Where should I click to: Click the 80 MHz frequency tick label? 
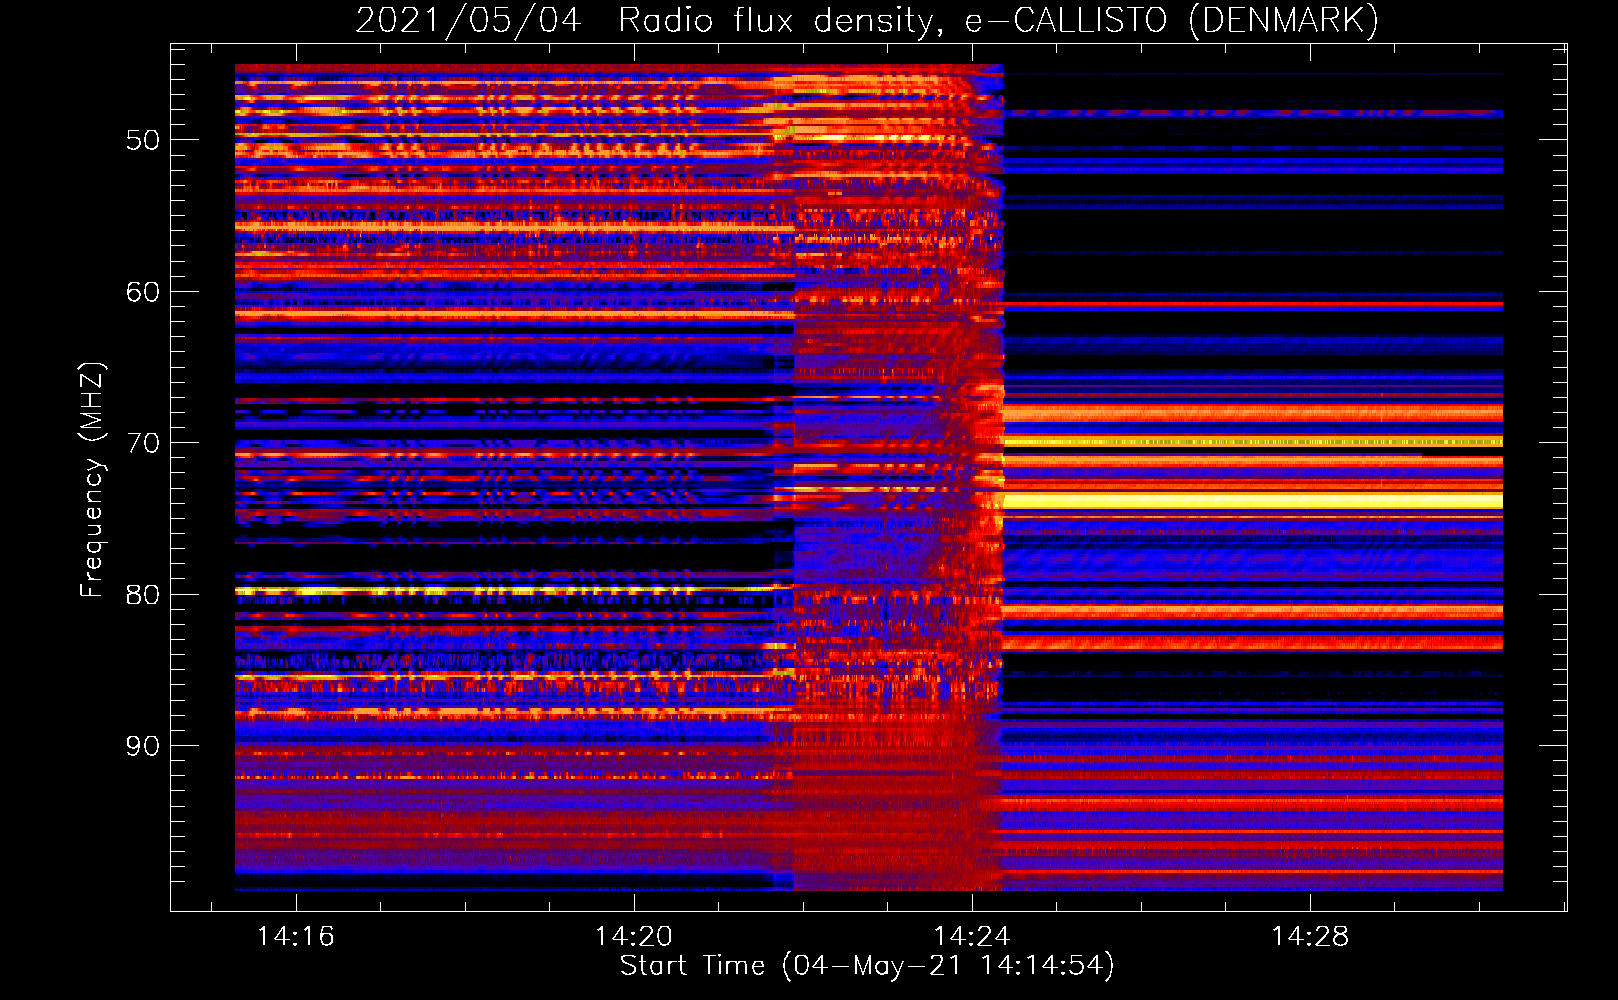coord(143,595)
